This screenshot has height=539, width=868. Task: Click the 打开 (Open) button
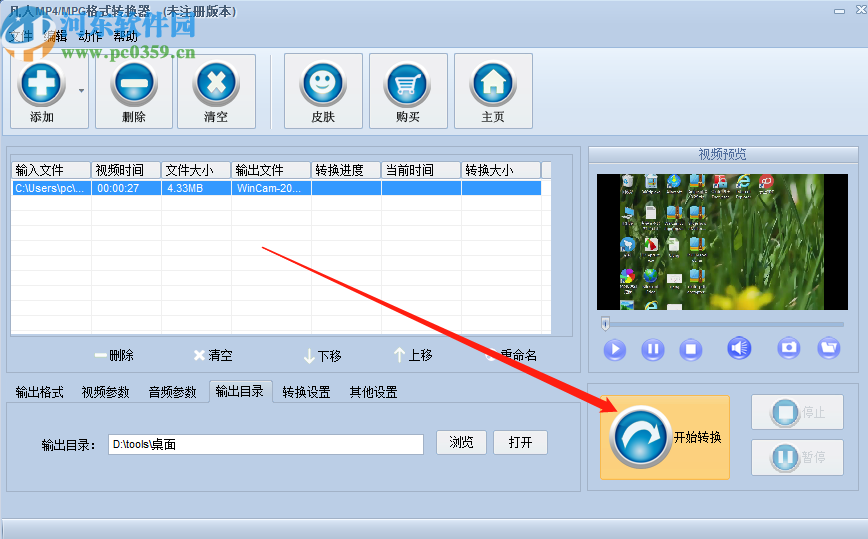520,442
